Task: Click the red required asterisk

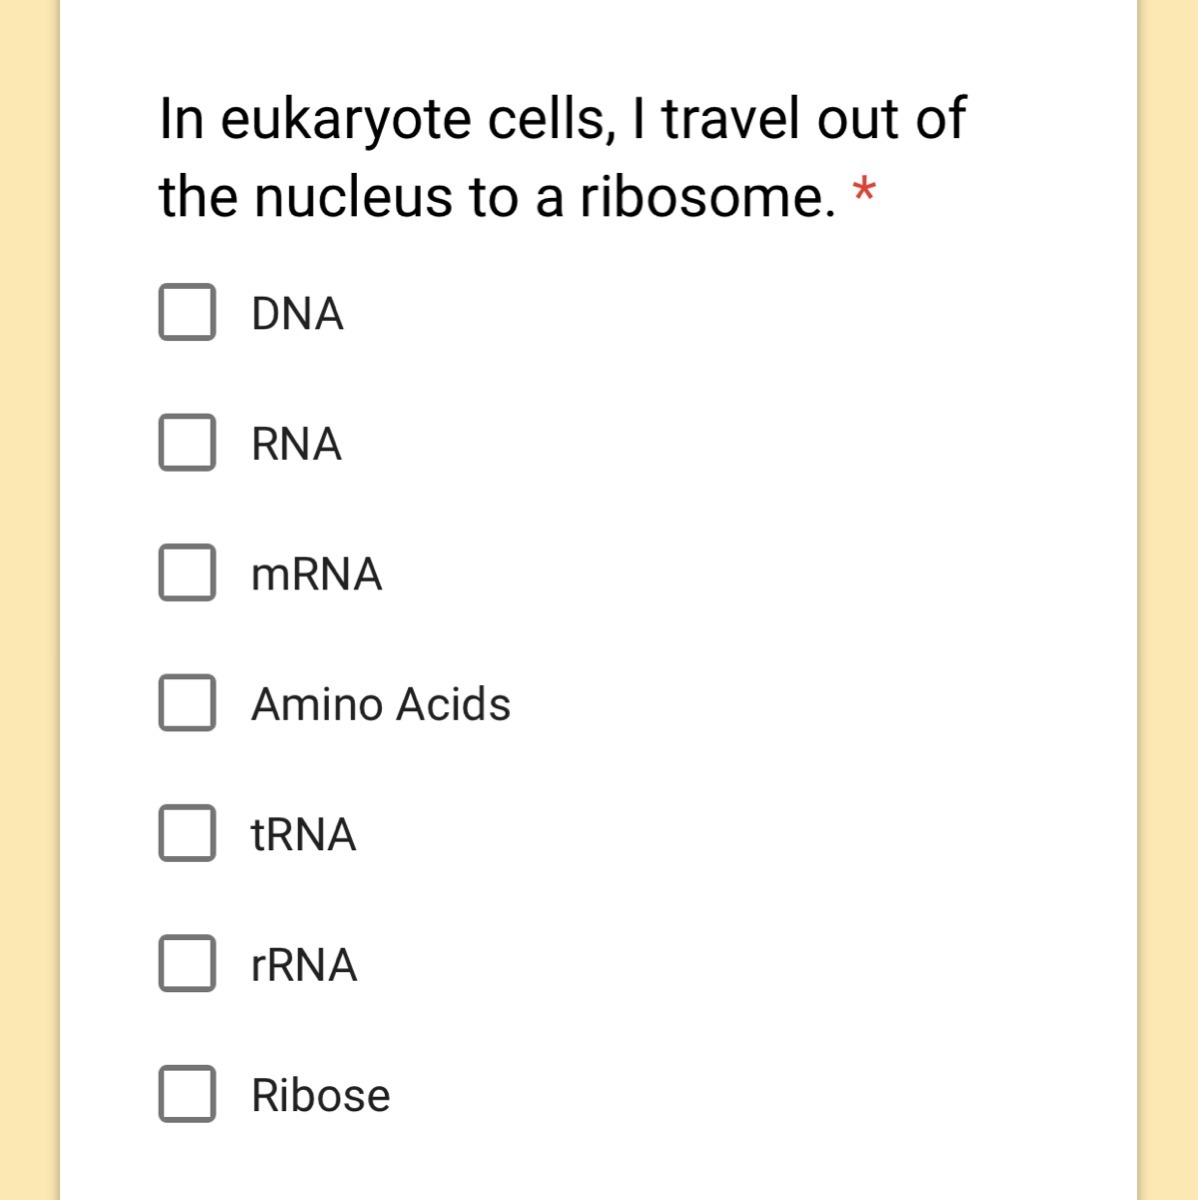Action: pyautogui.click(x=864, y=189)
